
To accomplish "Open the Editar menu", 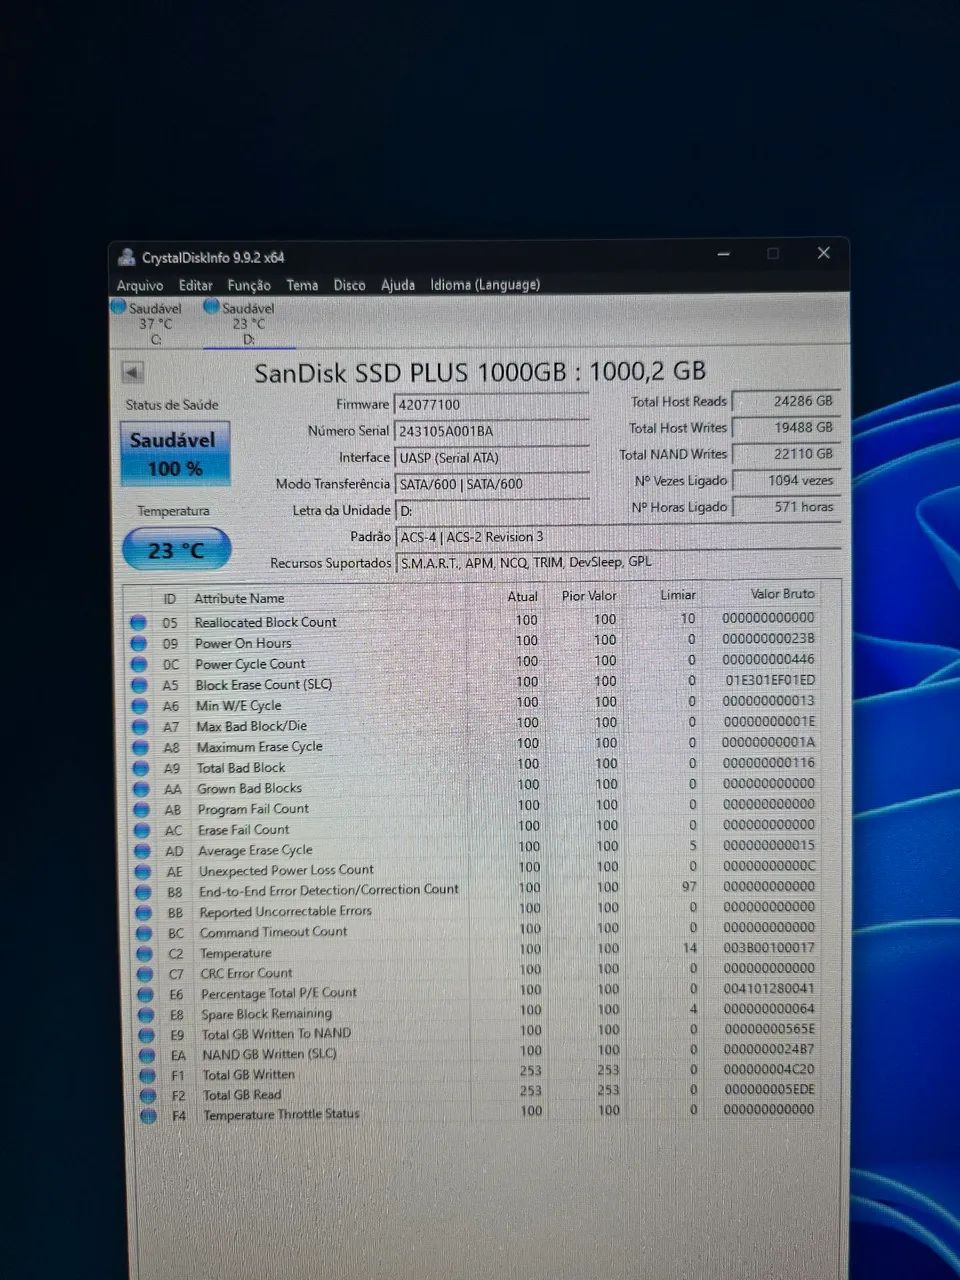I will pyautogui.click(x=195, y=285).
